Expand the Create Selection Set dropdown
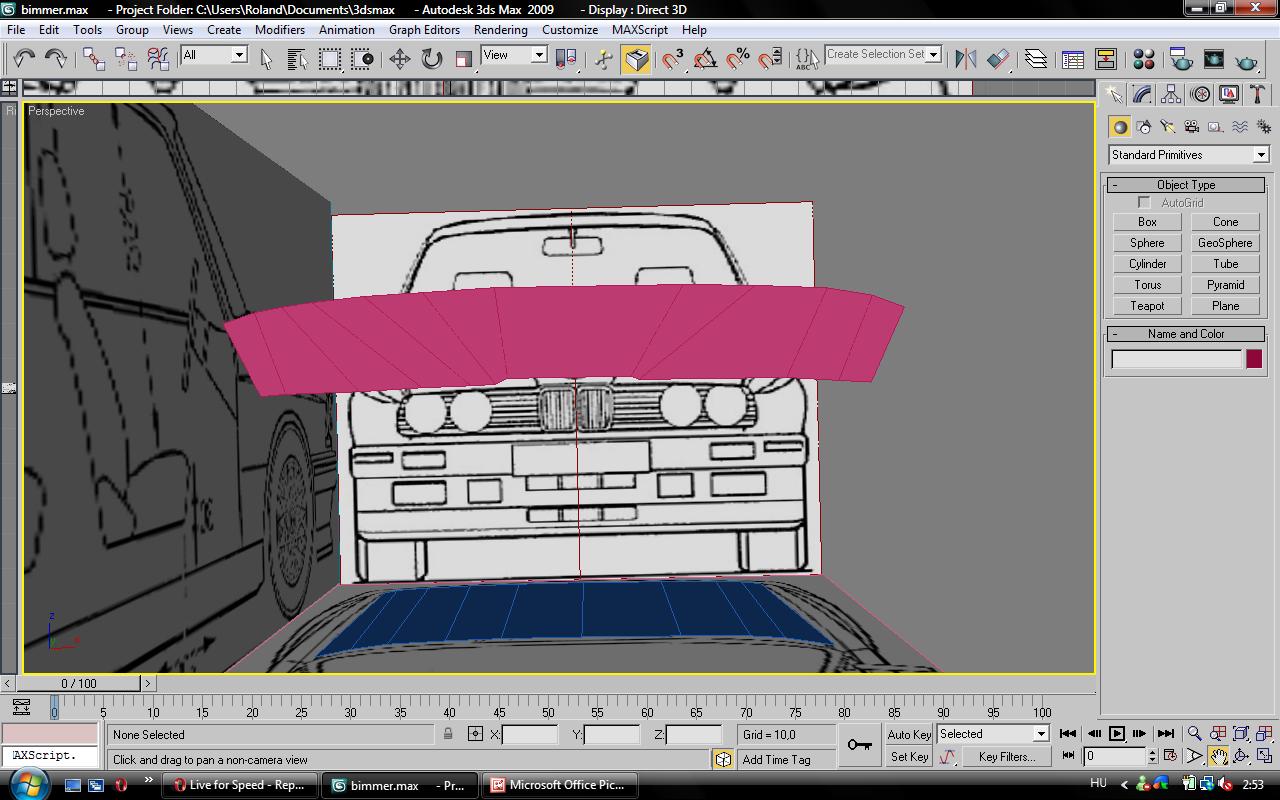1280x800 pixels. click(x=934, y=55)
